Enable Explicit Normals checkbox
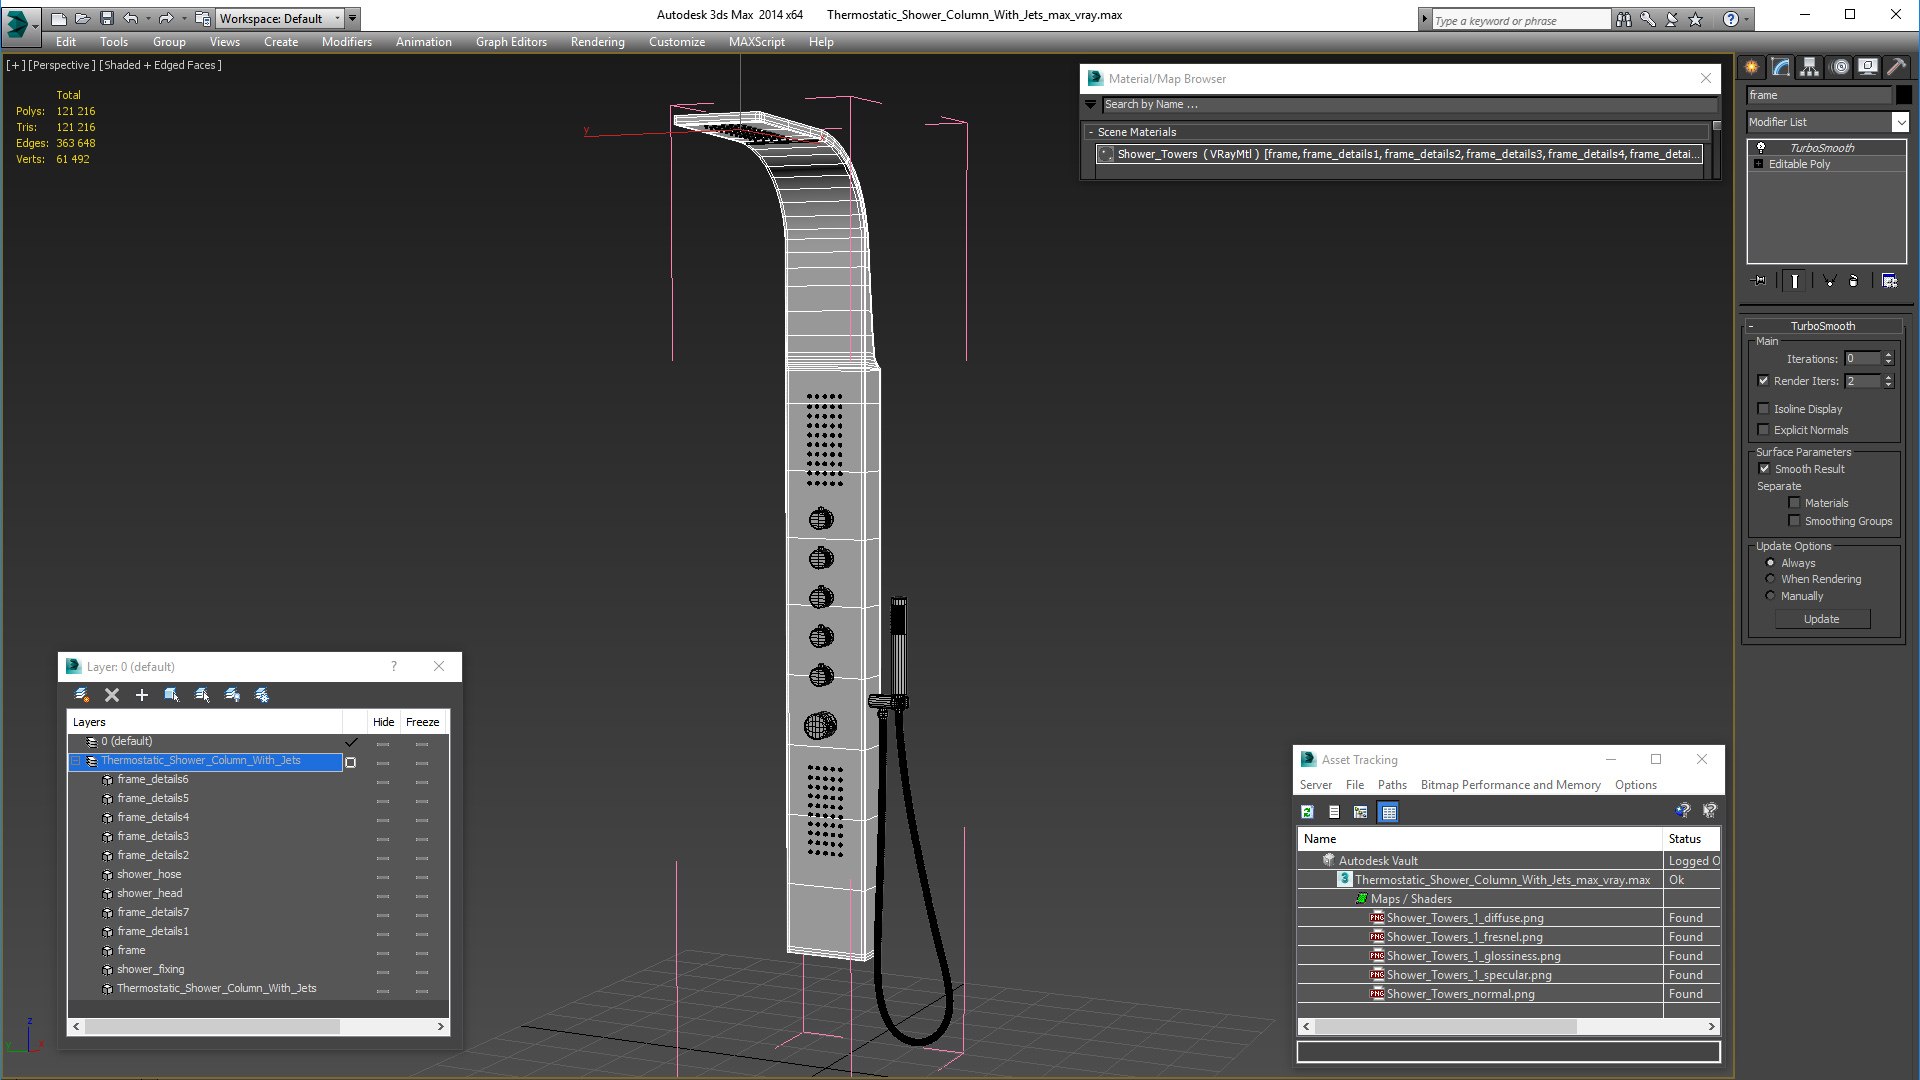Screen dimensions: 1920x1080 tap(1763, 429)
